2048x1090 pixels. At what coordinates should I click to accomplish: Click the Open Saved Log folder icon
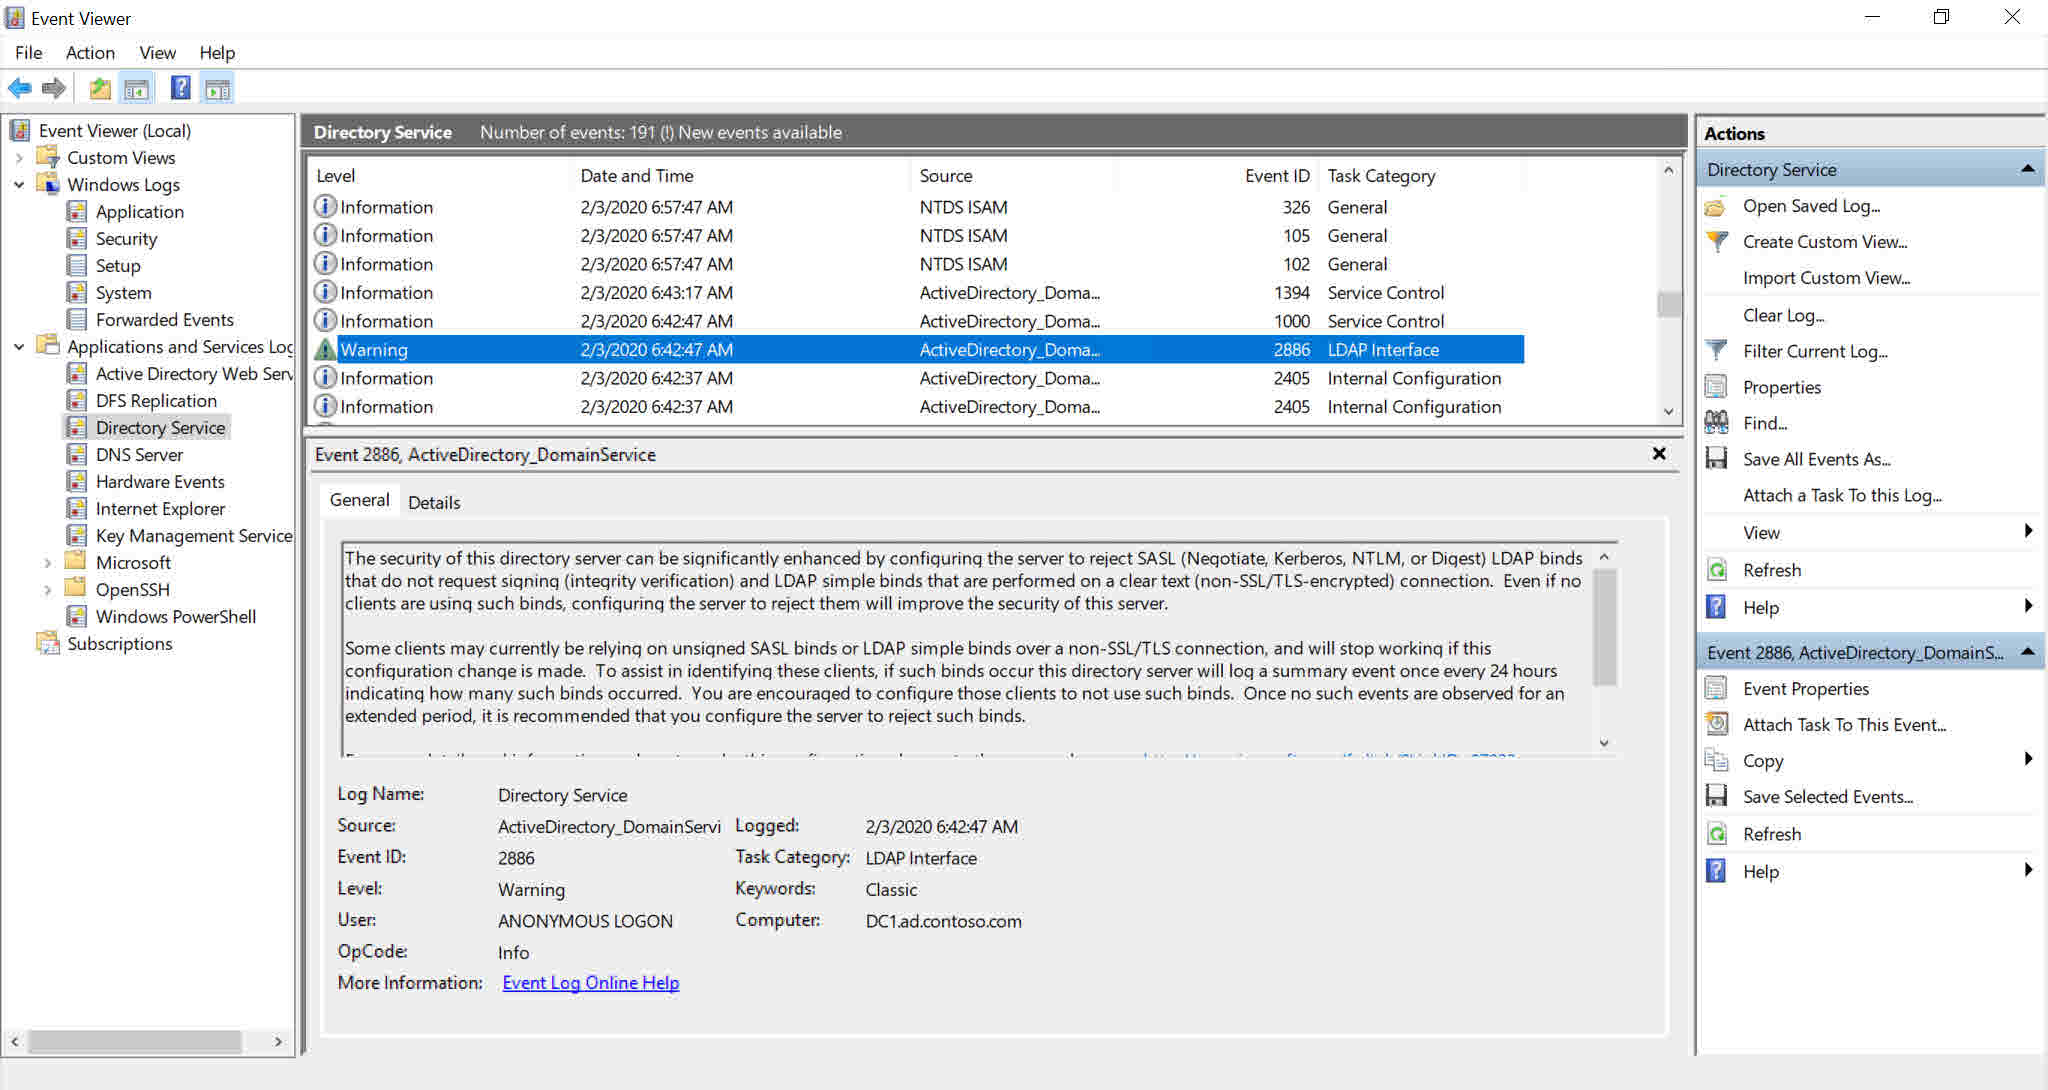tap(1716, 206)
